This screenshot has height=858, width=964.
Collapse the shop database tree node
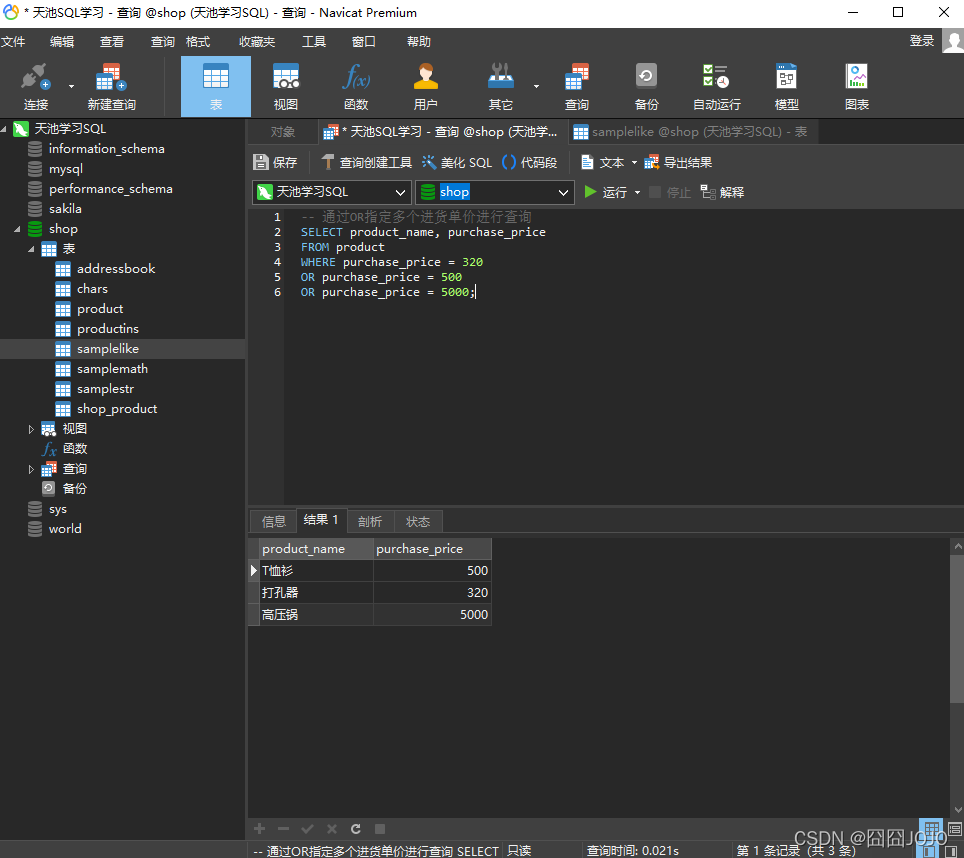(17, 229)
